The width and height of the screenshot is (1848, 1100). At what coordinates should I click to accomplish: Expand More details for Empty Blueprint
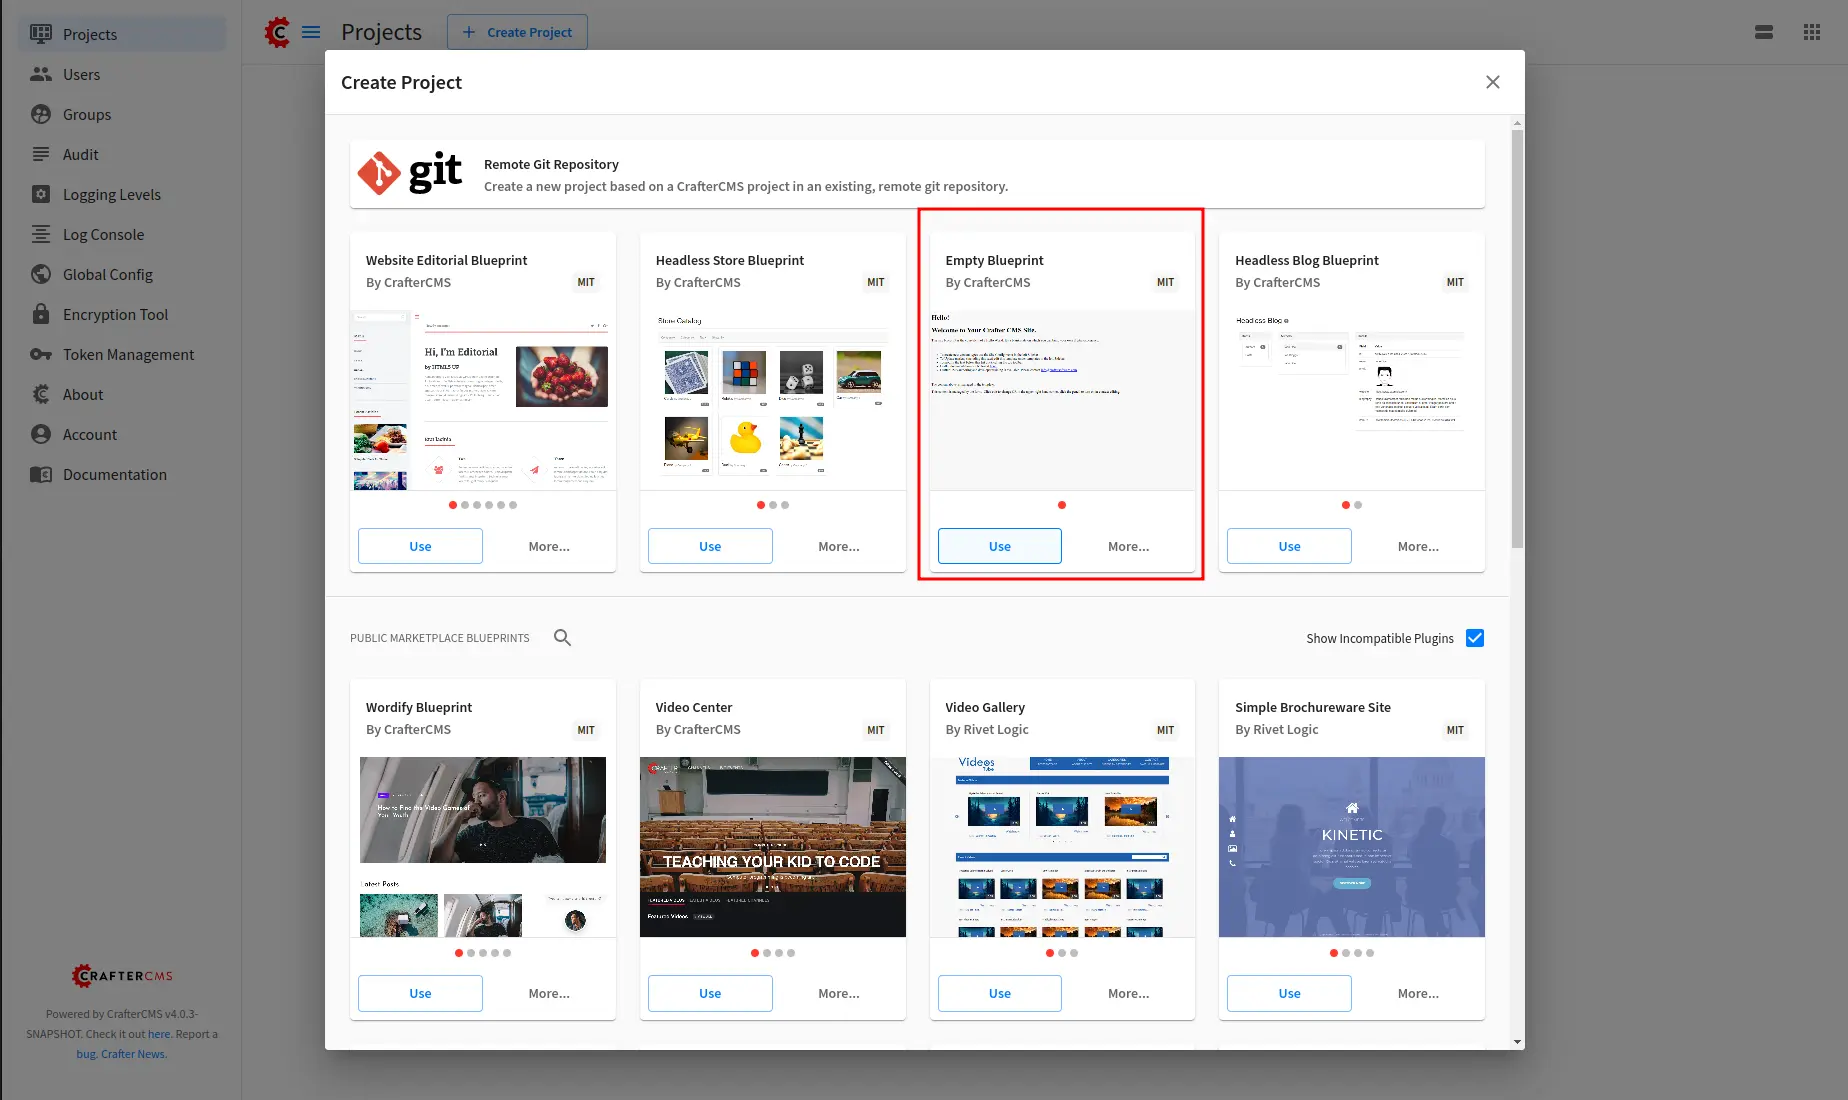tap(1128, 546)
